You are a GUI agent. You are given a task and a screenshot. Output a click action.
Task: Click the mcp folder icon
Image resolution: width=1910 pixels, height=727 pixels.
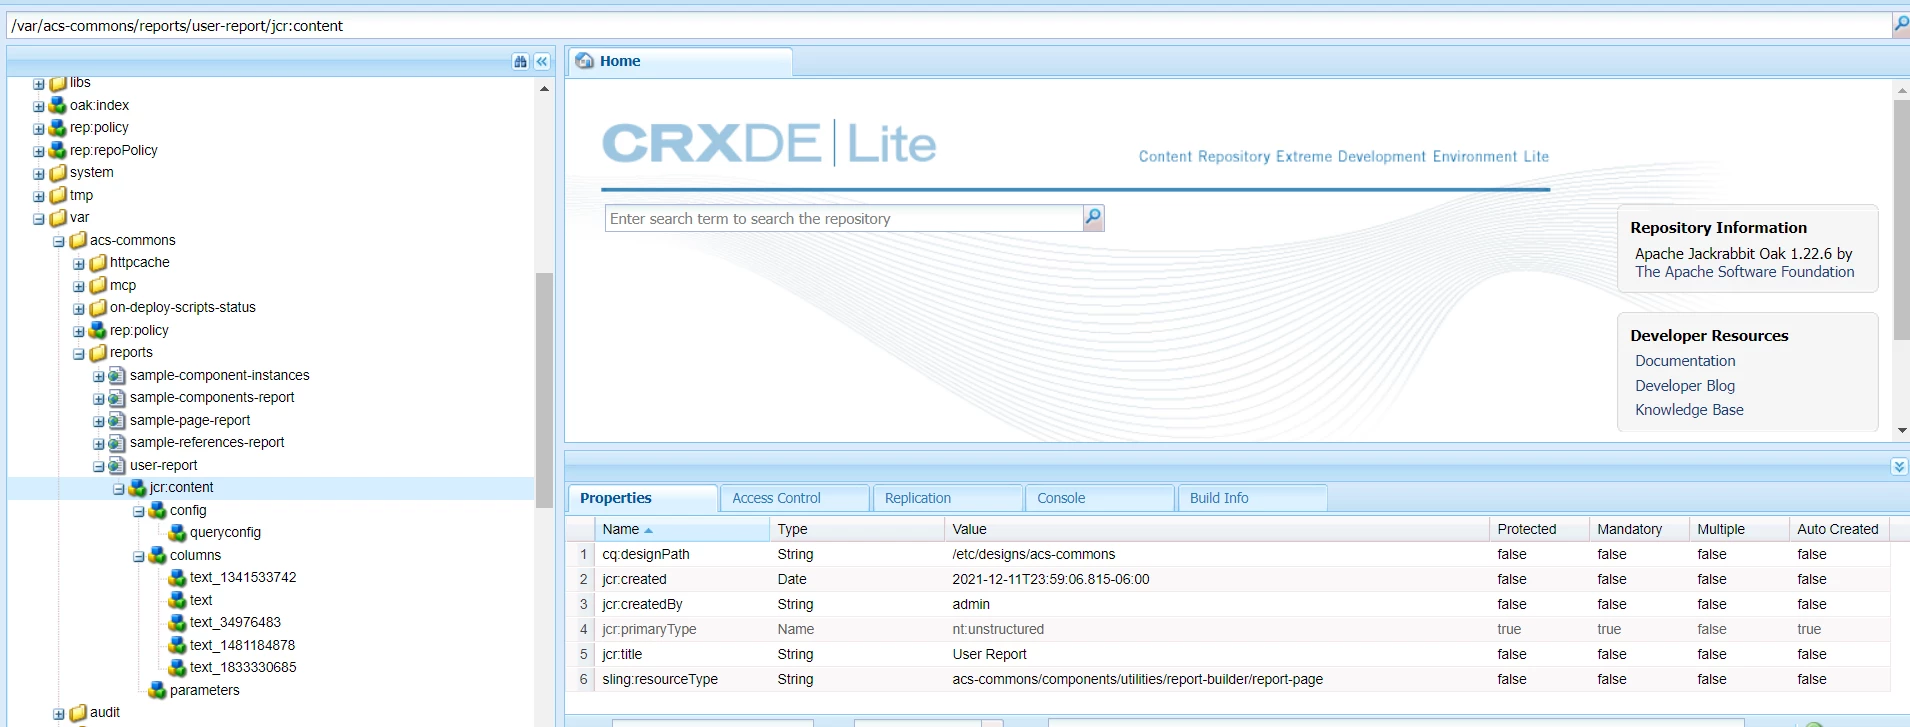[x=98, y=285]
